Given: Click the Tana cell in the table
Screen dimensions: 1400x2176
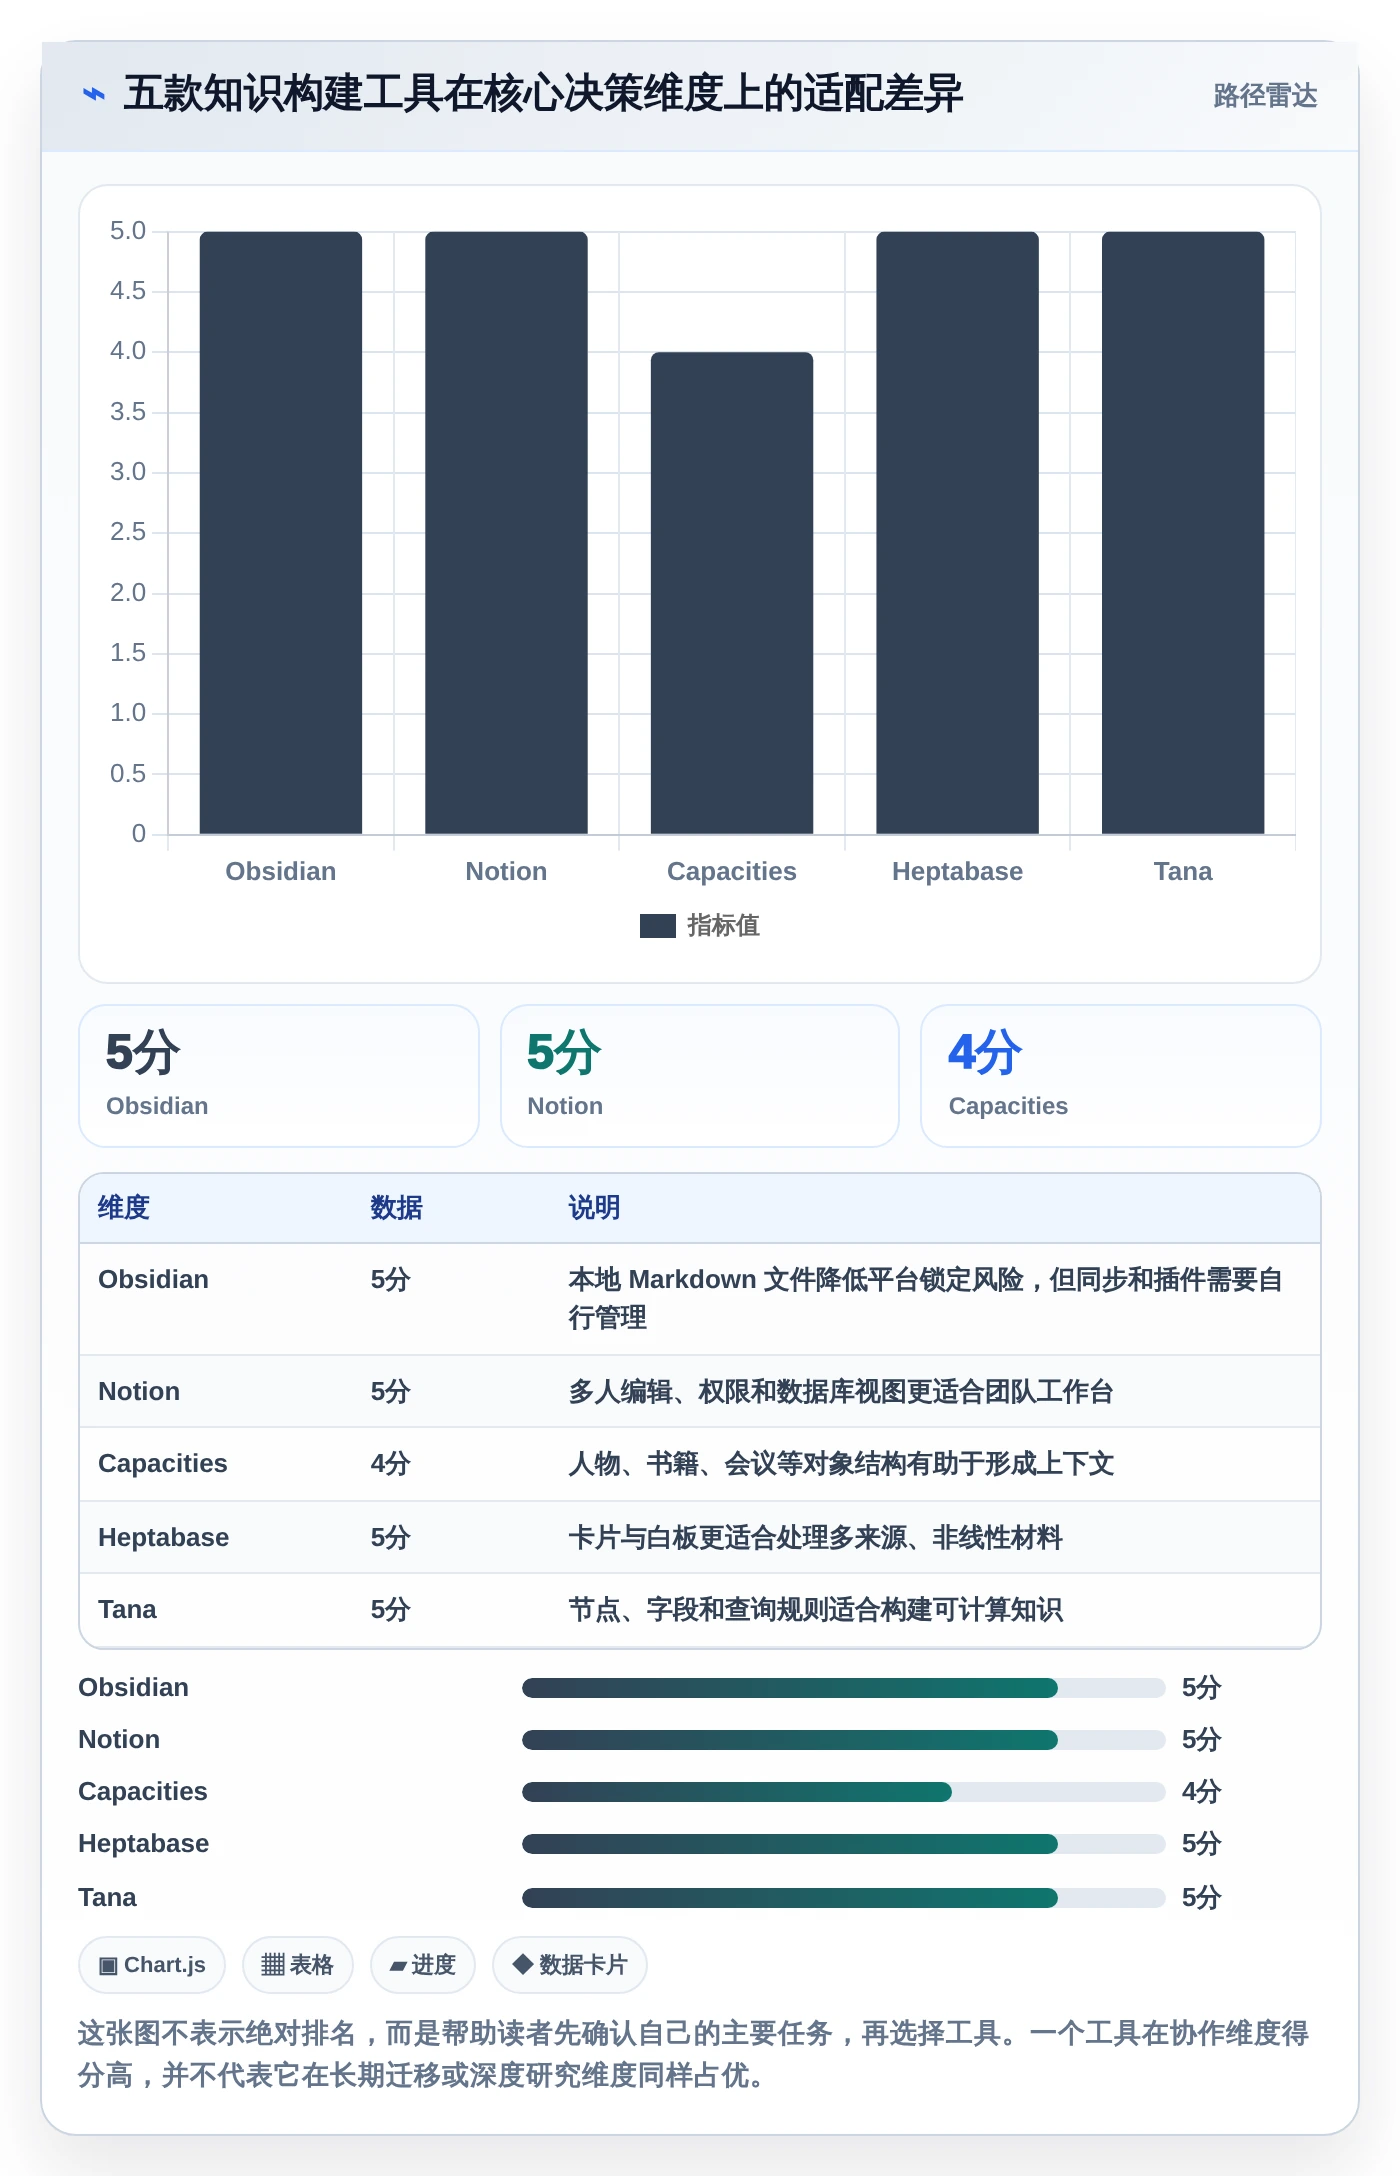Looking at the screenshot, I should 128,1610.
